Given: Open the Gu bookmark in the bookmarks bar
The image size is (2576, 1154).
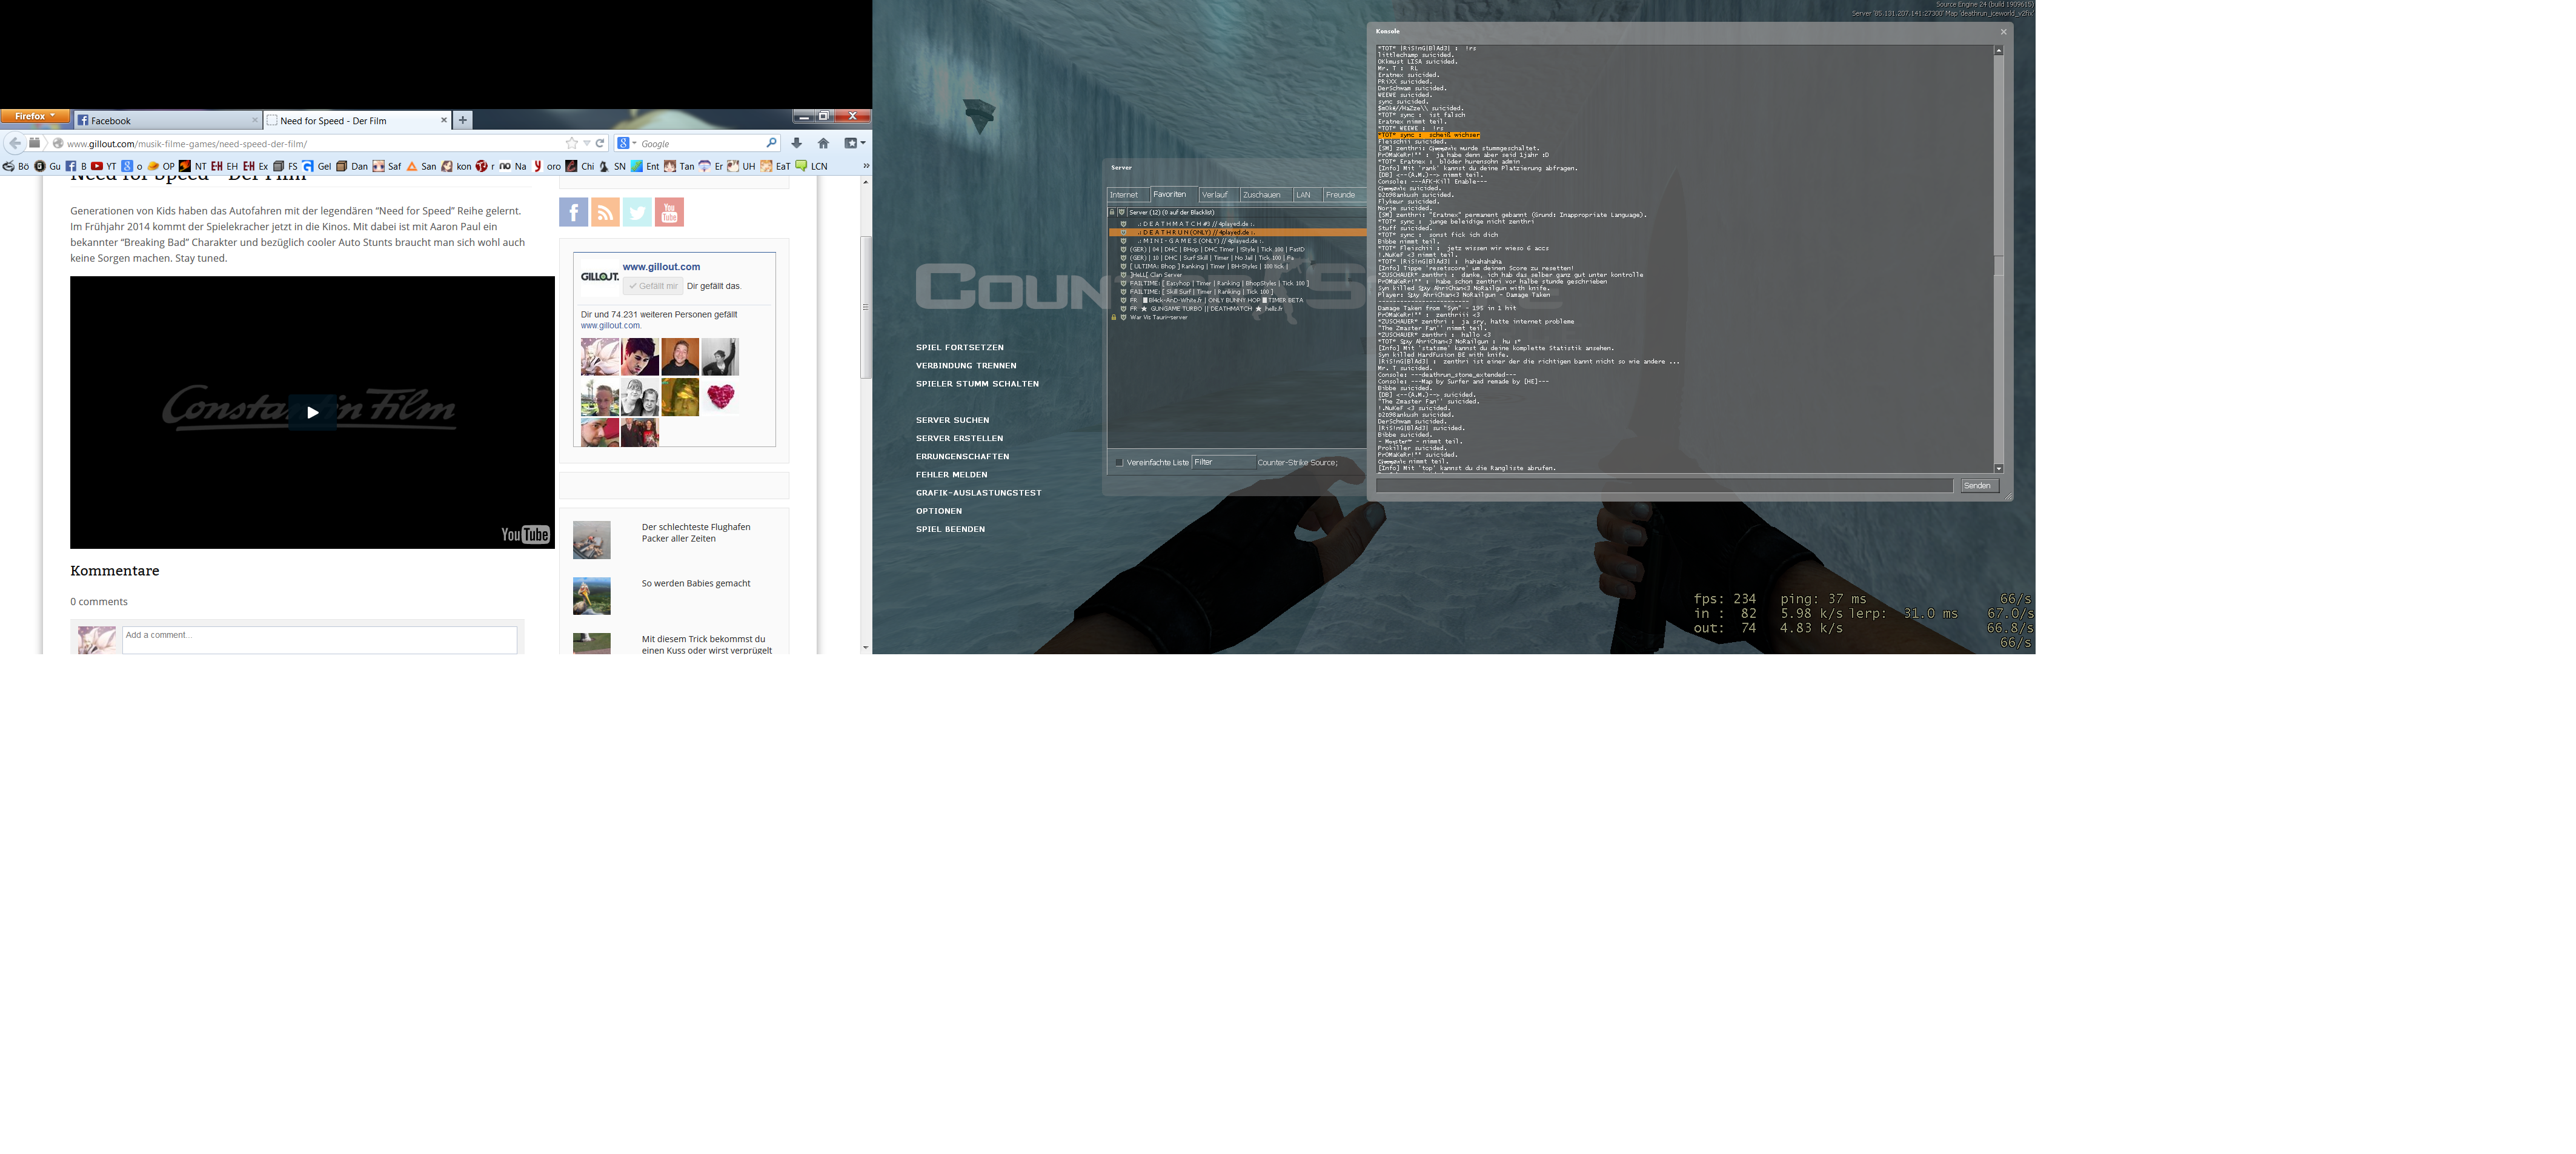Looking at the screenshot, I should click(47, 166).
